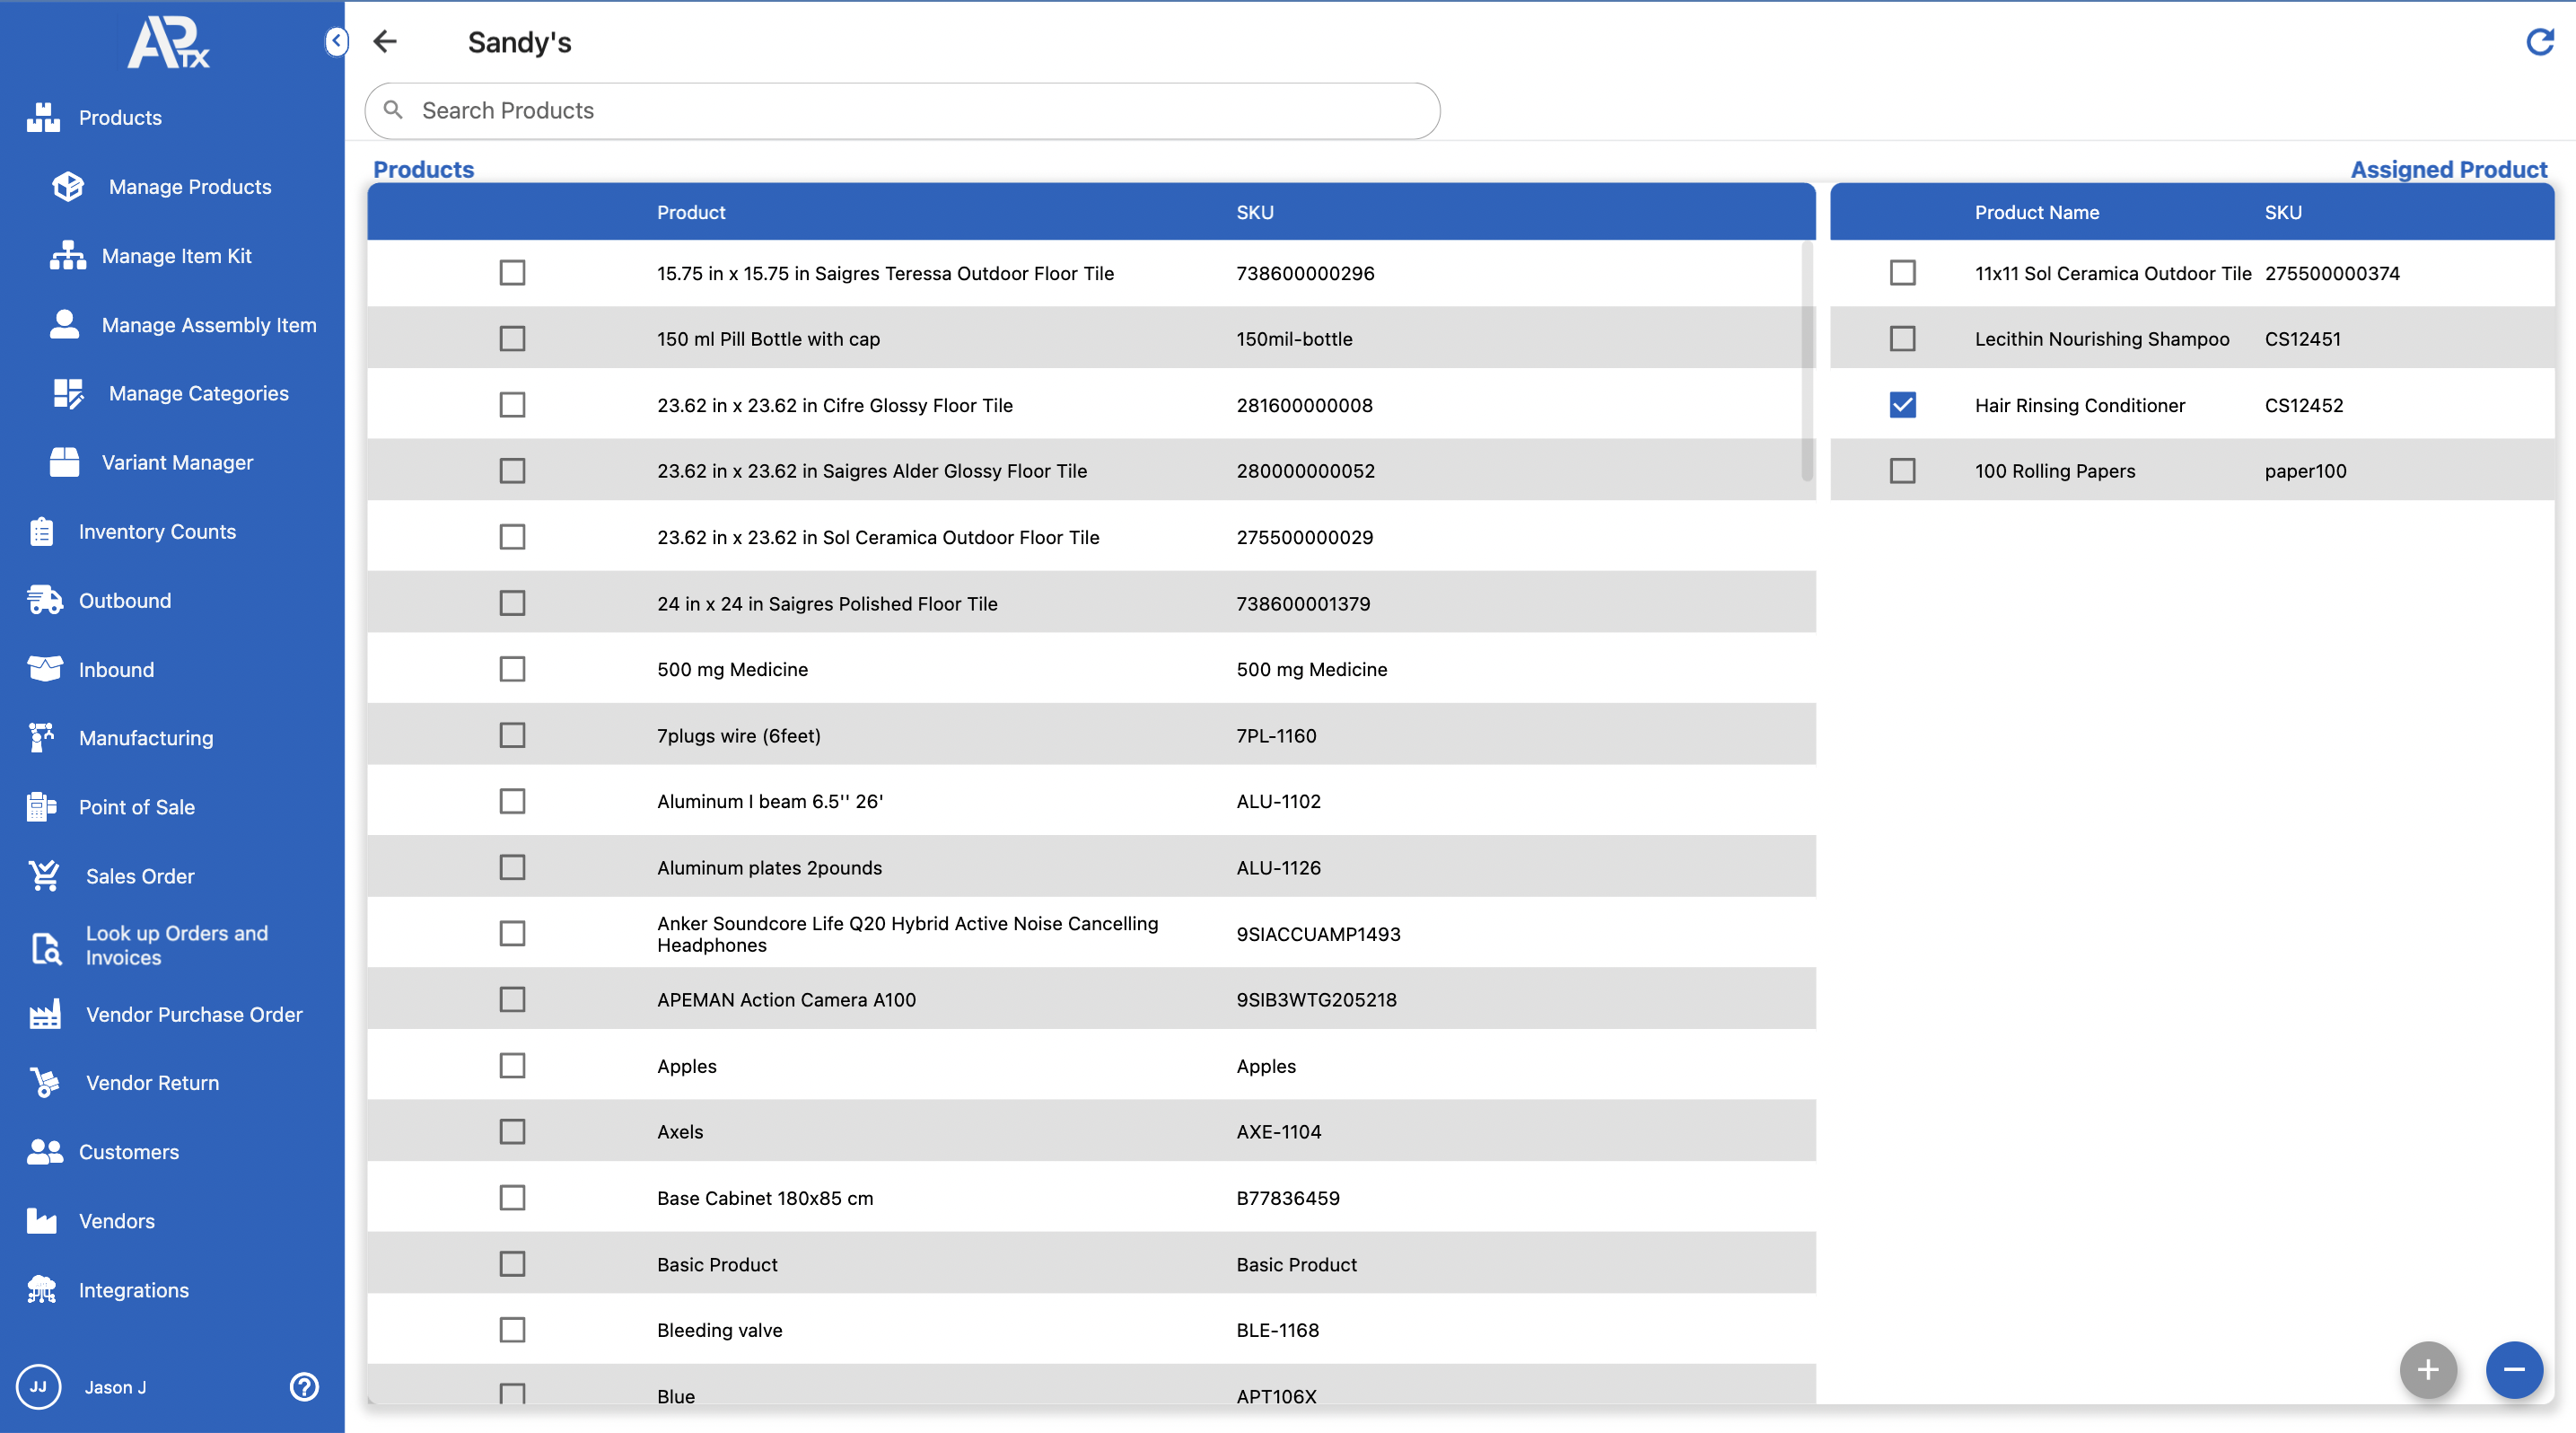Click the Sales Order cart icon
Viewport: 2576px width, 1433px height.
[44, 876]
